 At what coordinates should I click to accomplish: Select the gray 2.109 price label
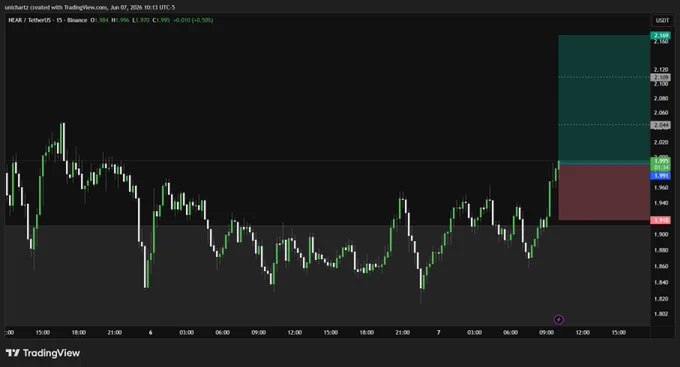pyautogui.click(x=661, y=77)
